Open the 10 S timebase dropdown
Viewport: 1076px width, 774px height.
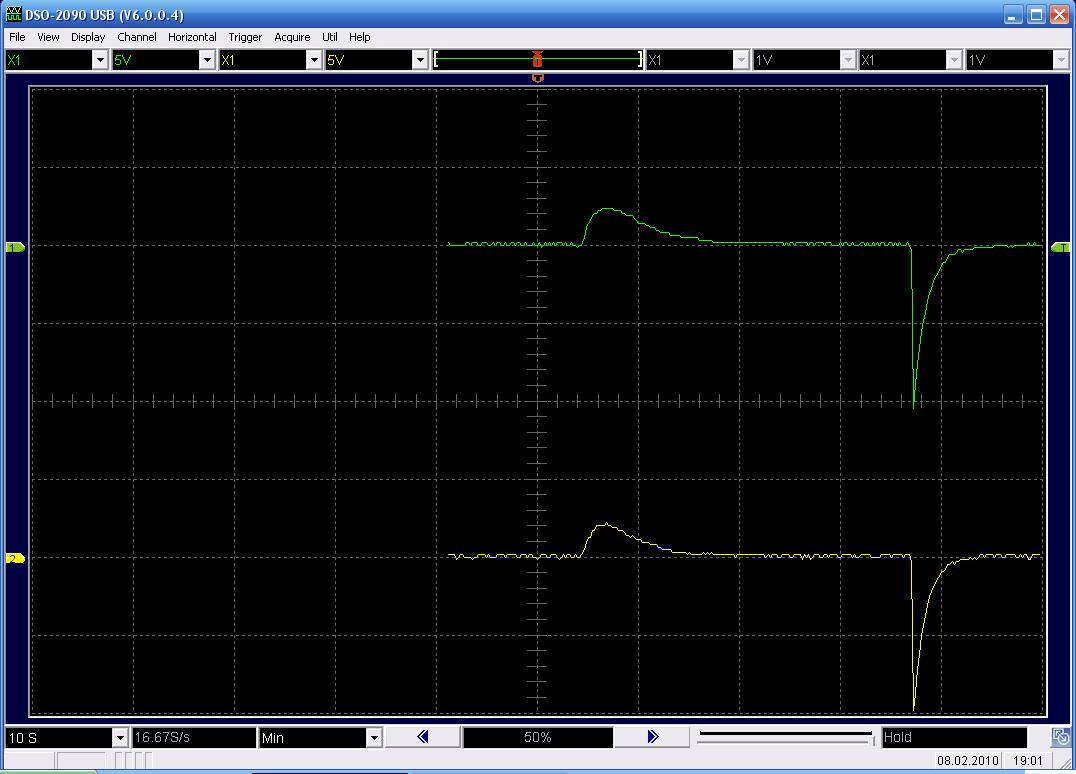coord(120,738)
